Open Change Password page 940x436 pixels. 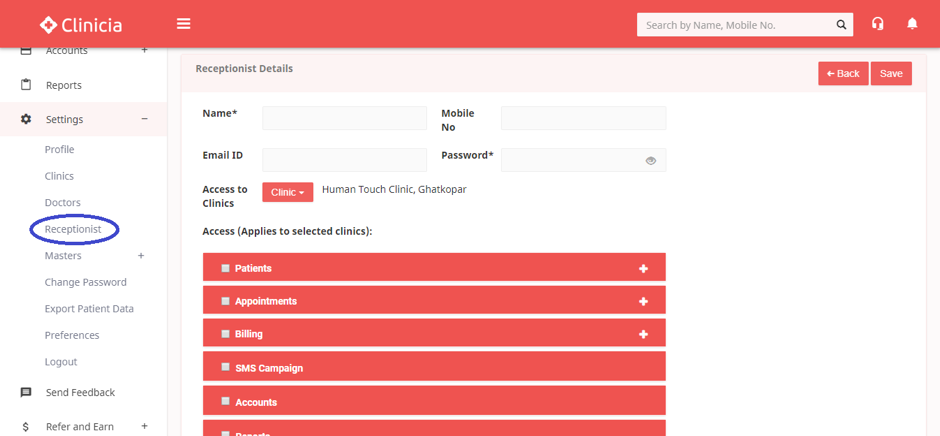pos(86,282)
